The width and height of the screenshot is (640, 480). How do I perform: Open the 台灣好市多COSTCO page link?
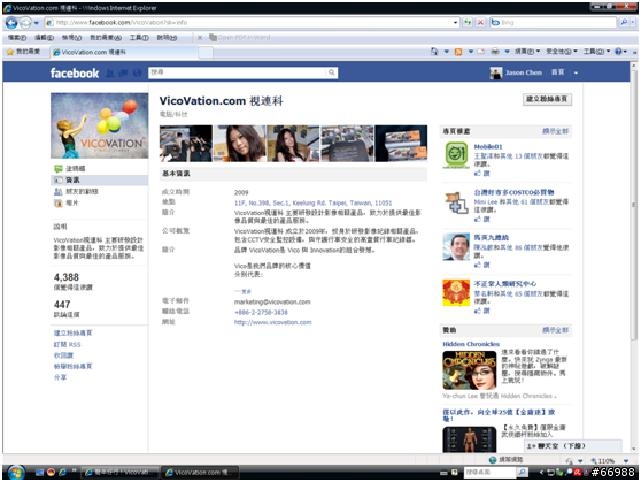pyautogui.click(x=514, y=193)
